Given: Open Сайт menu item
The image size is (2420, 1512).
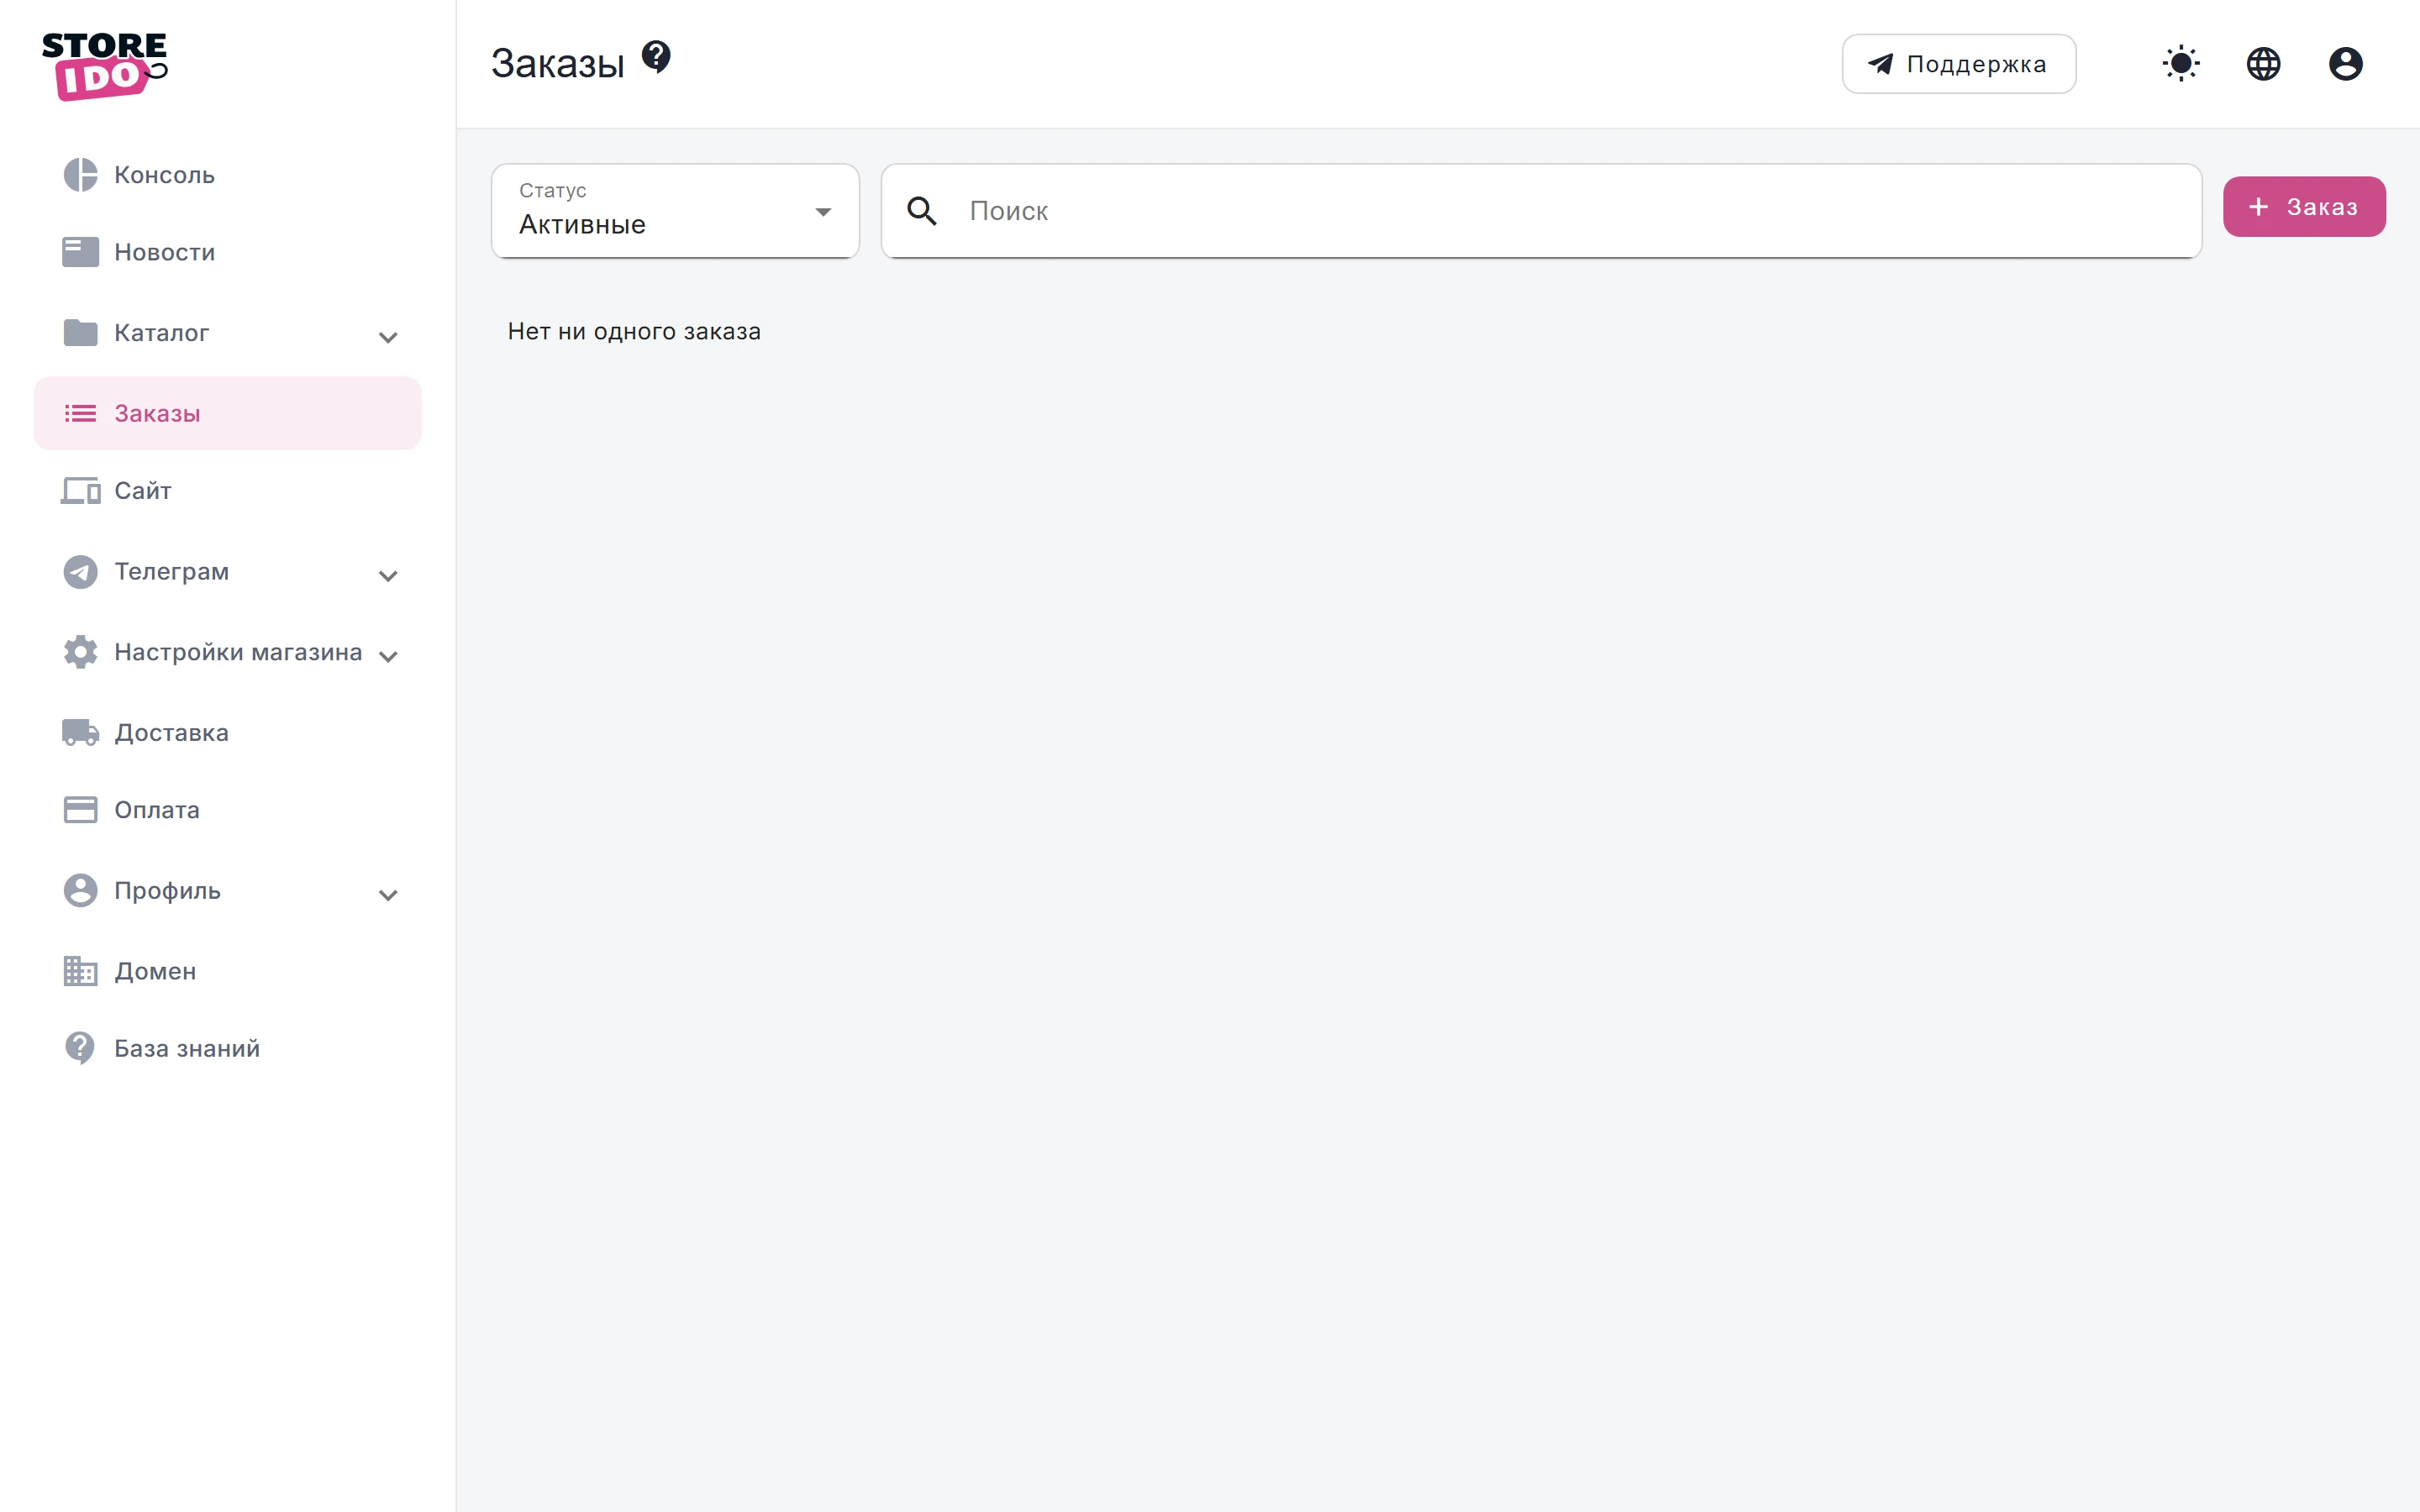Looking at the screenshot, I should (228, 490).
